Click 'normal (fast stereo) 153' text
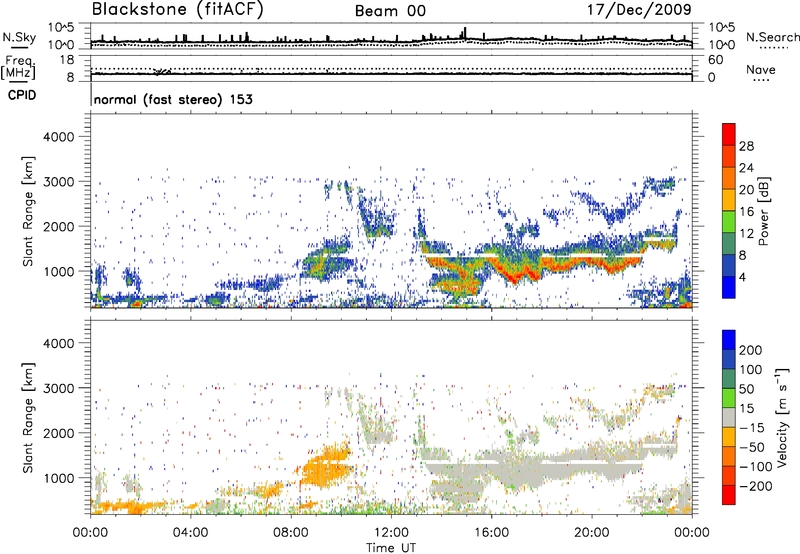Screen dimensions: 800x554 coord(173,99)
